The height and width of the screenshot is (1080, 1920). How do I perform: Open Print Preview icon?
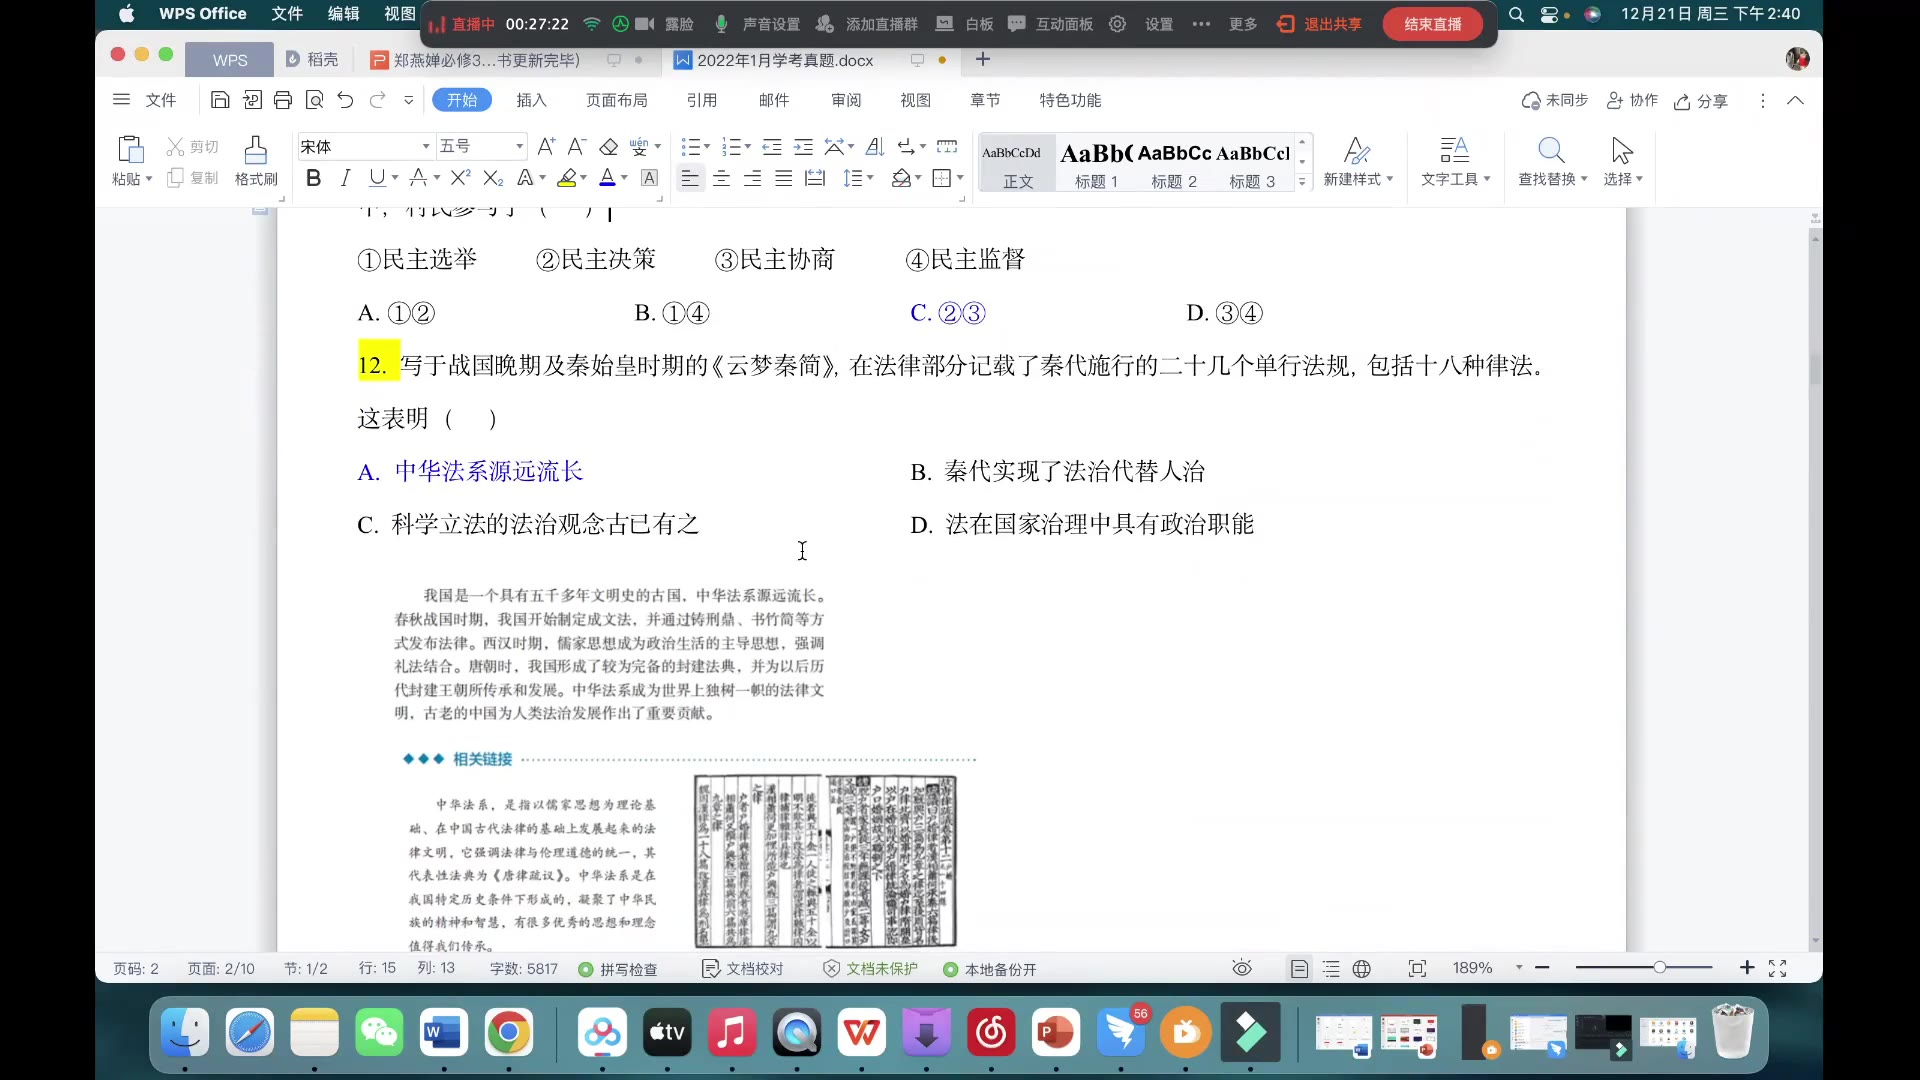point(314,100)
